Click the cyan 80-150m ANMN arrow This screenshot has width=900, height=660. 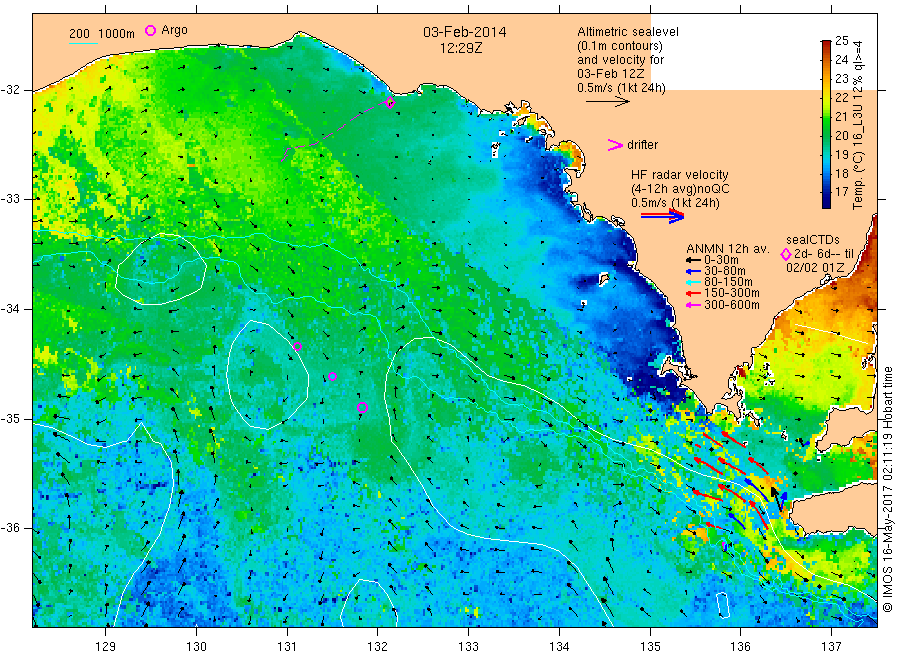tap(693, 282)
